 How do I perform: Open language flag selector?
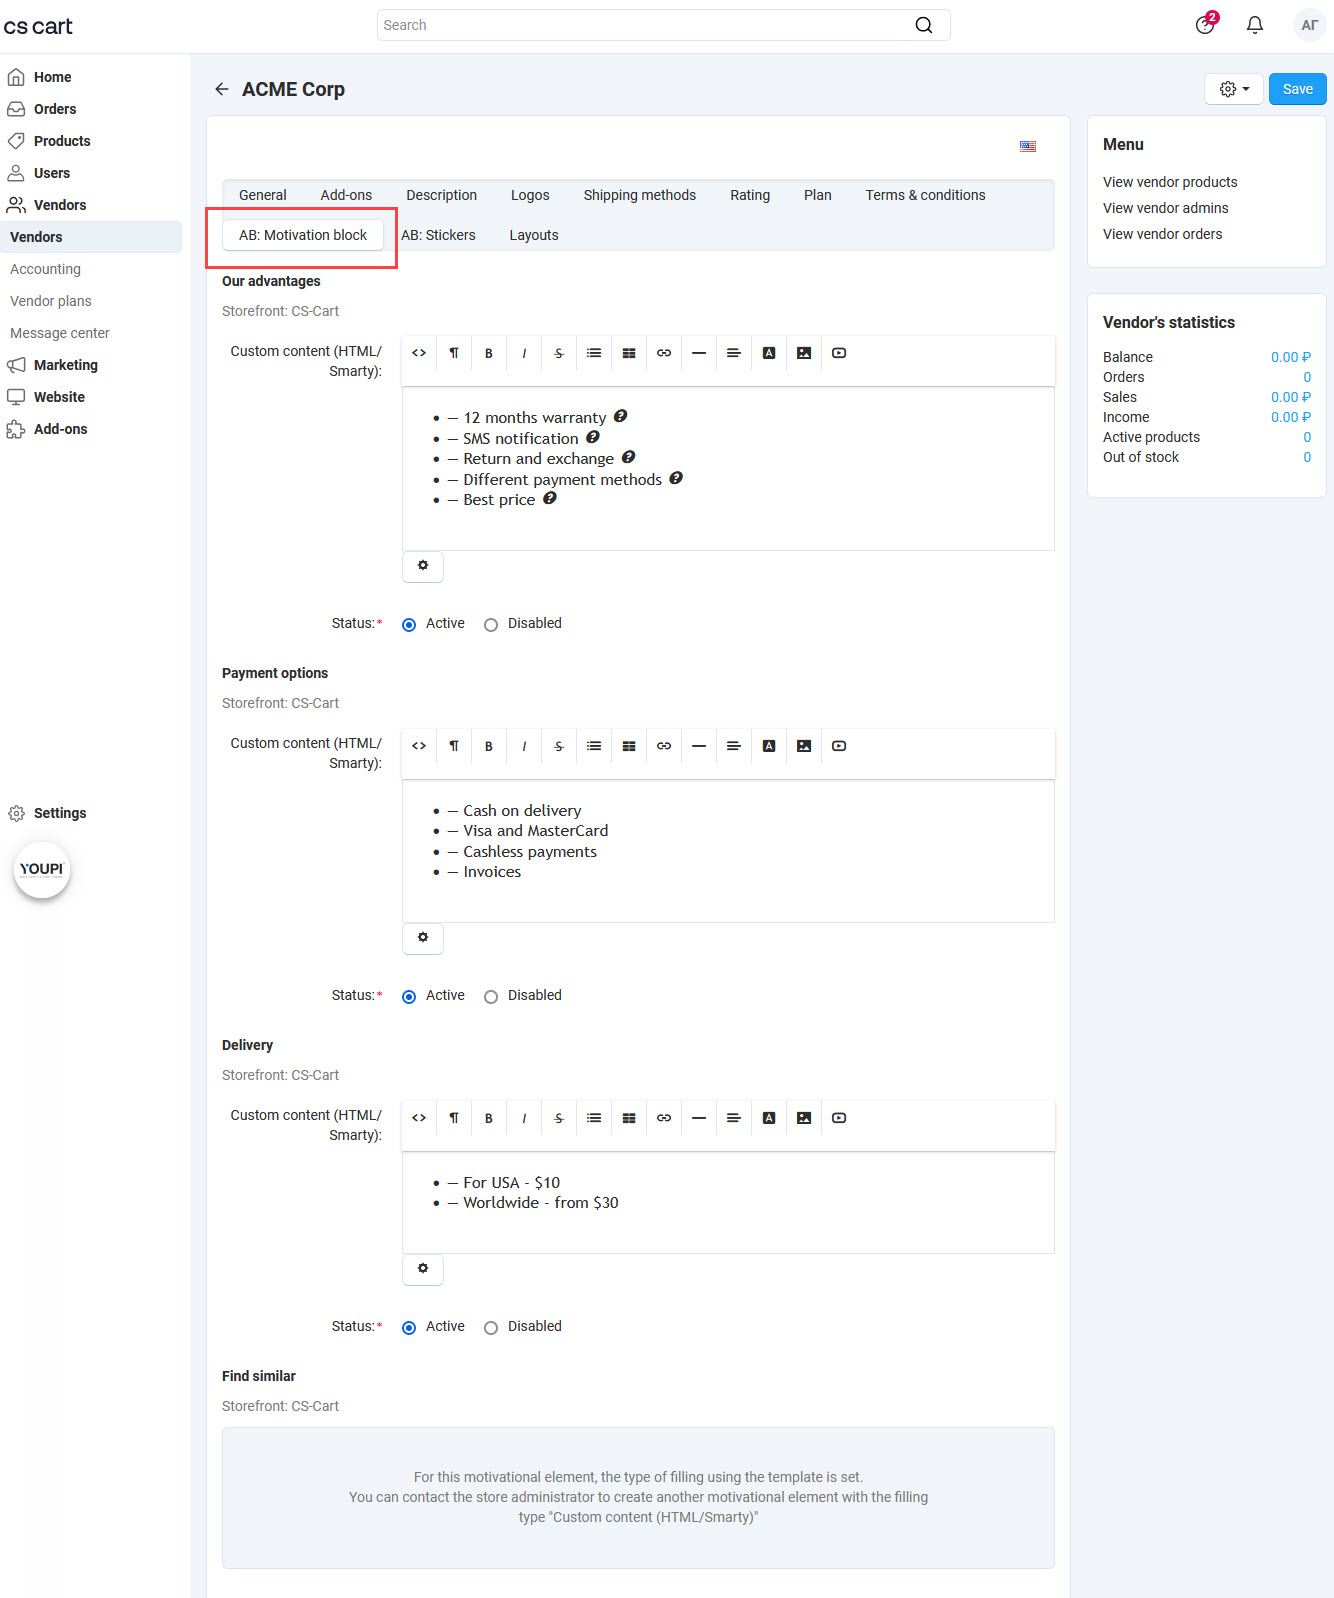click(1028, 146)
